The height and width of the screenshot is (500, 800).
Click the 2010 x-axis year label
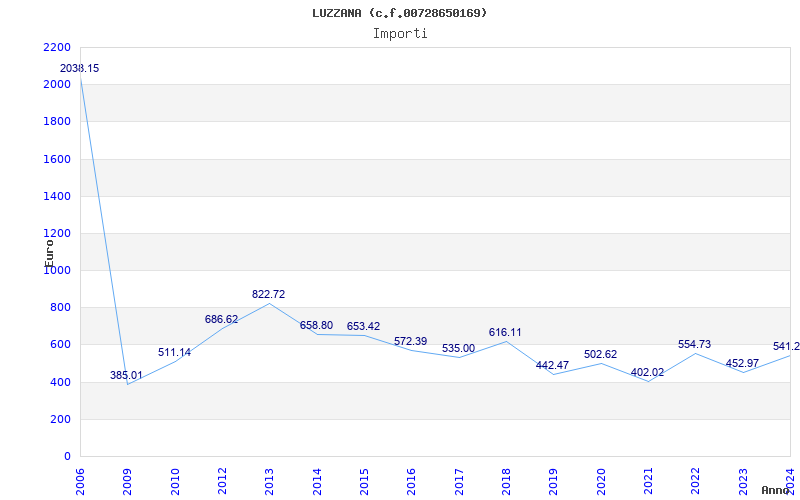click(175, 482)
